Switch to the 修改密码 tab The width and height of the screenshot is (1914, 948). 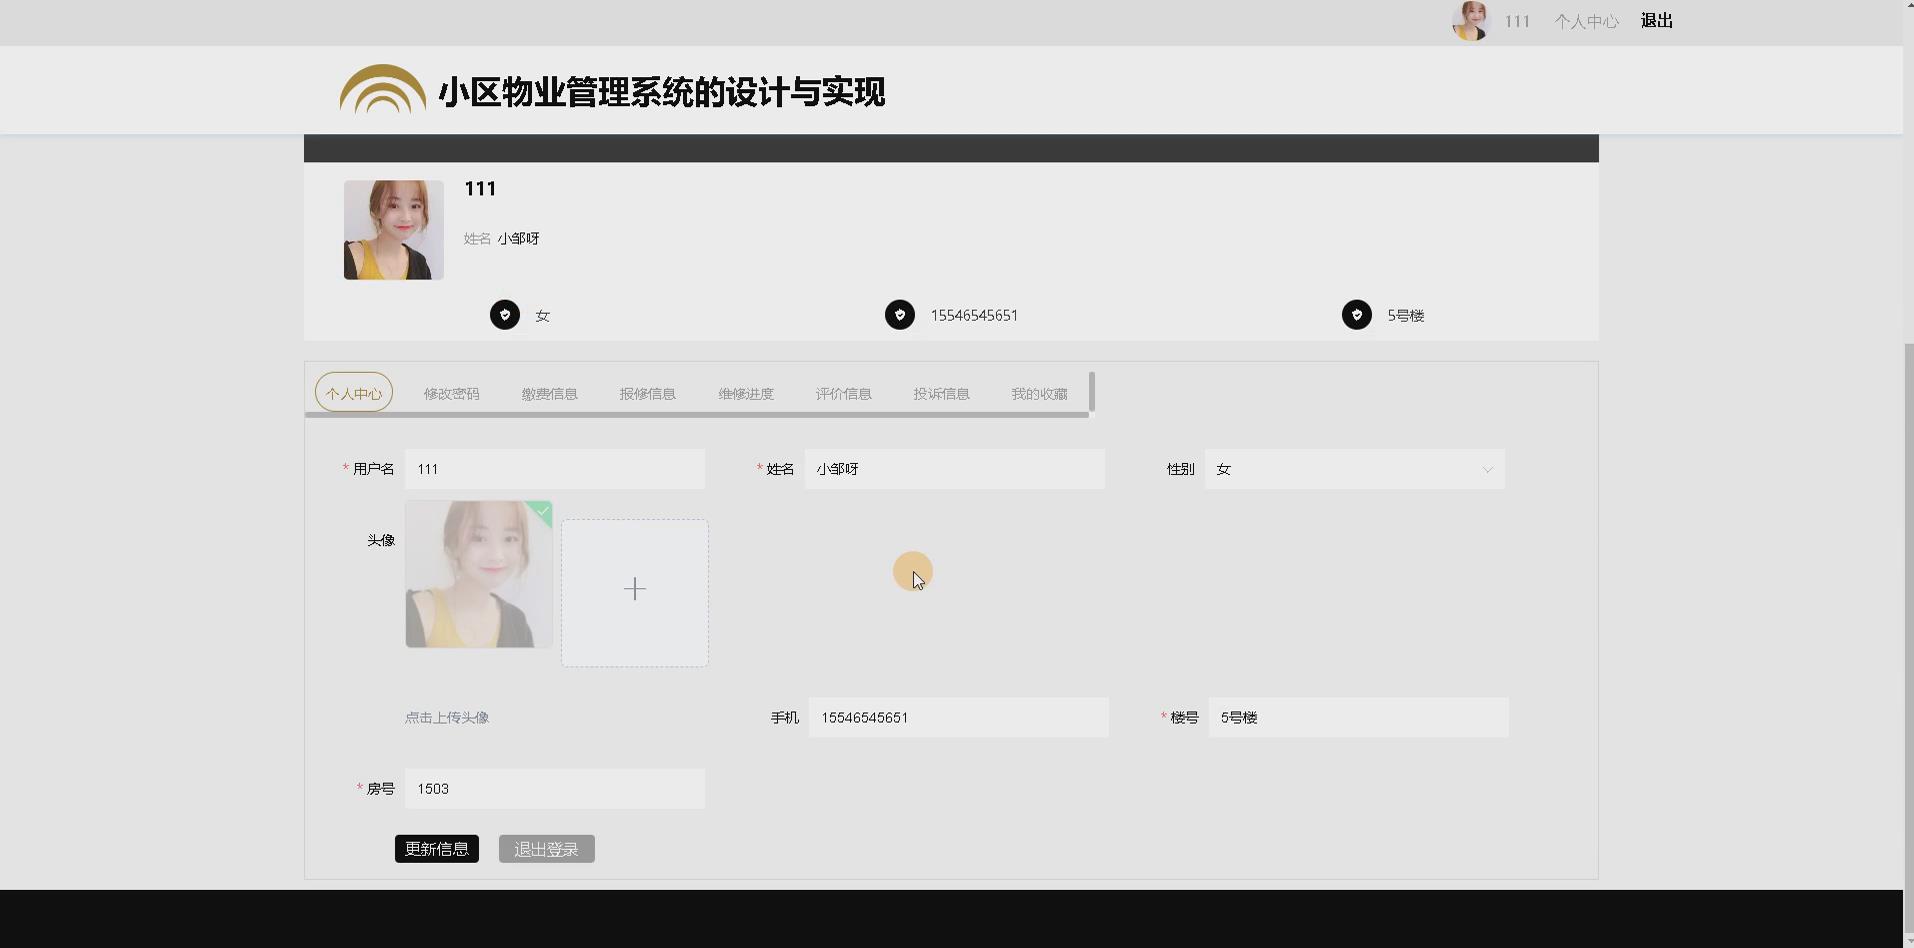[450, 393]
